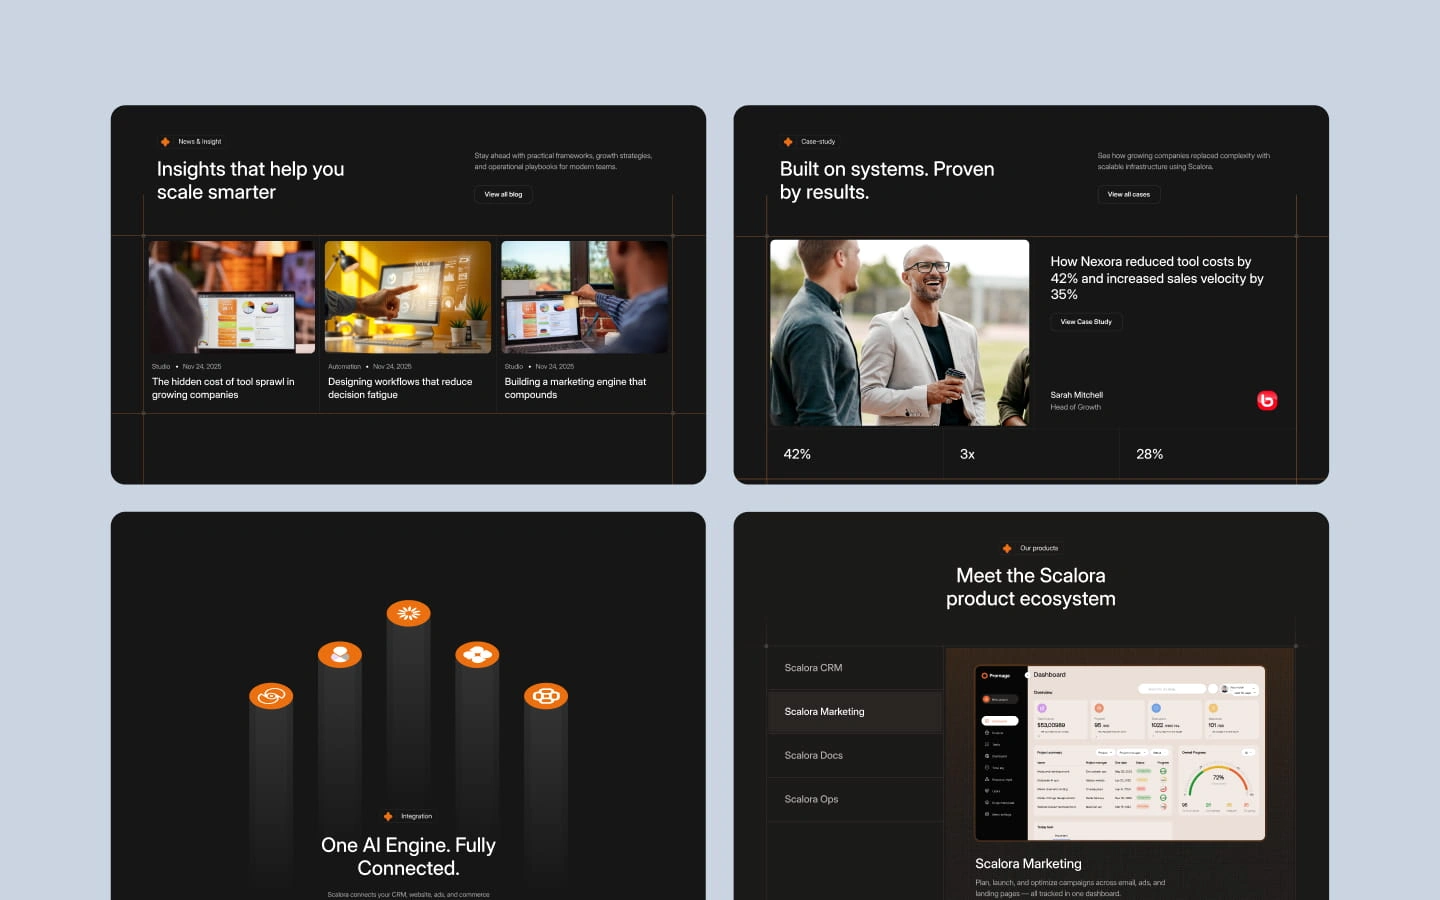Click the 3x stat value

[967, 454]
